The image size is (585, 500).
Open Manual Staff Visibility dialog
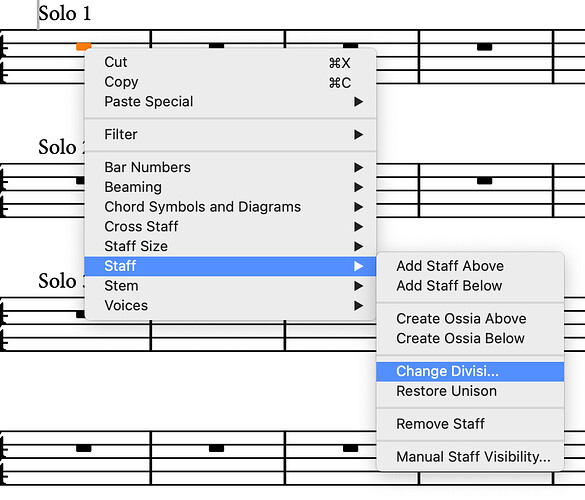(470, 457)
